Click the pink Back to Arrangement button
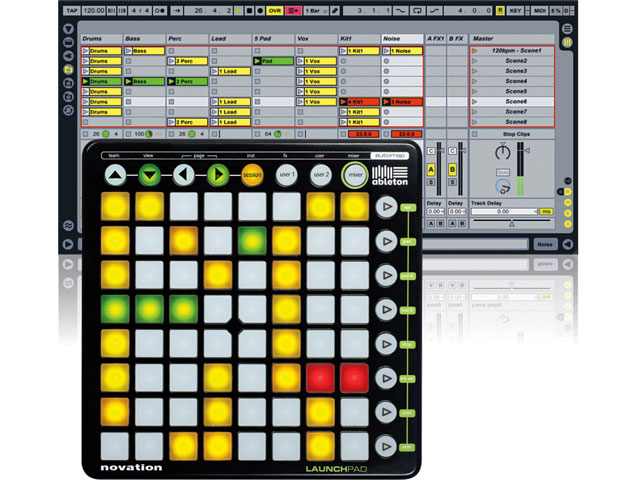 coord(293,11)
